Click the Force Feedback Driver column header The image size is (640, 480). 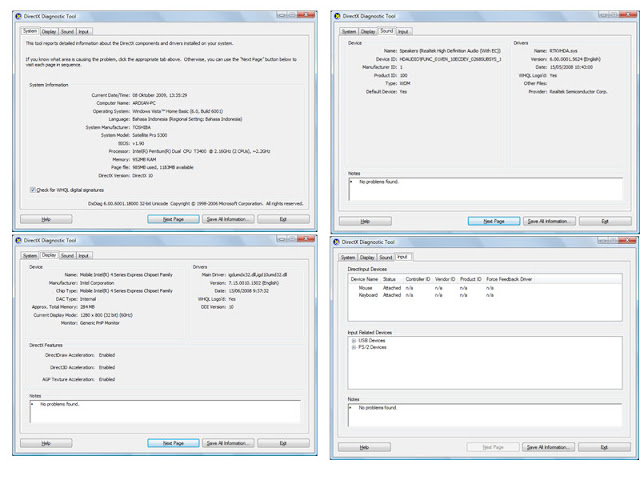[509, 279]
